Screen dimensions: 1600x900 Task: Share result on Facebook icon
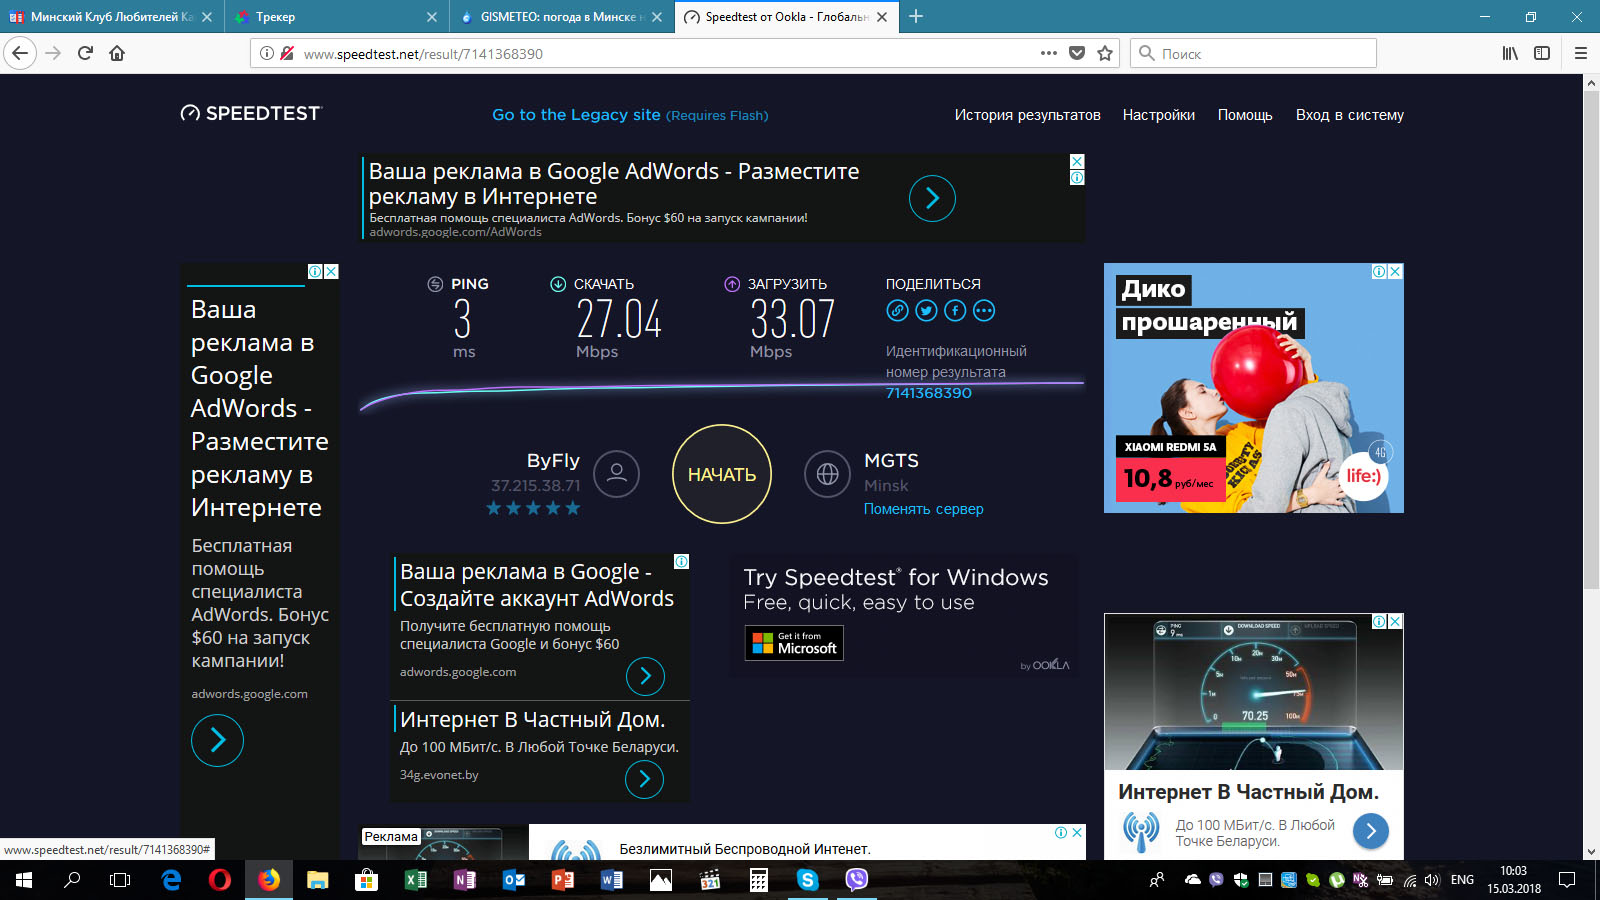coord(955,311)
